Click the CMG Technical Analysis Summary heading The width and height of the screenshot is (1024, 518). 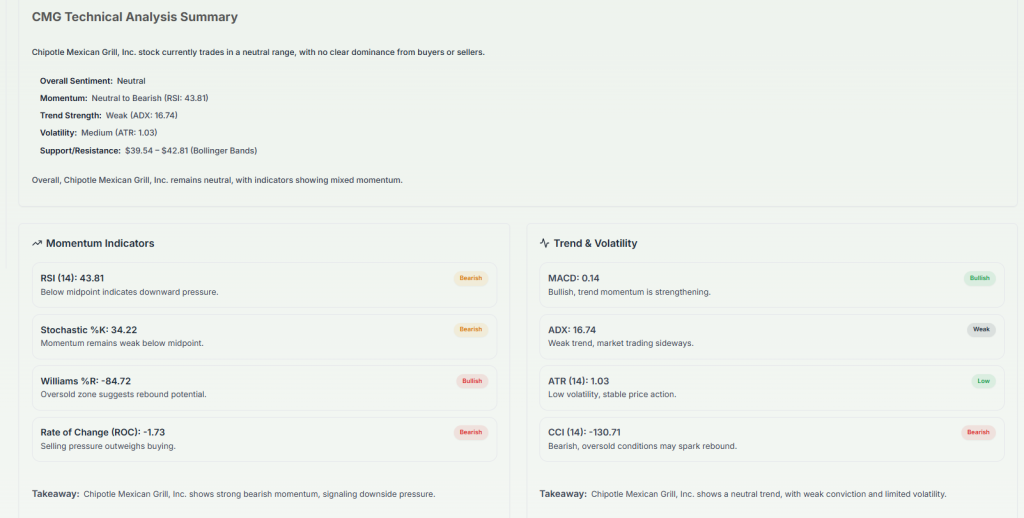(135, 17)
